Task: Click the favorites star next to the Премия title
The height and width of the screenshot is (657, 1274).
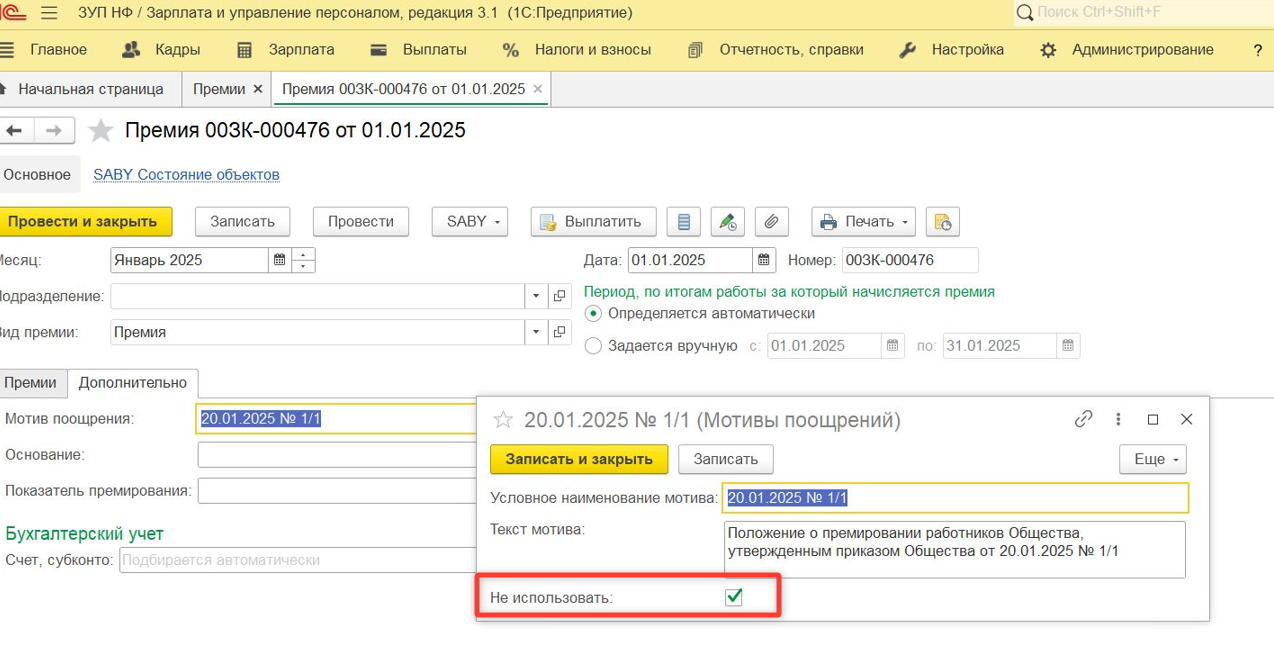Action: [x=101, y=131]
